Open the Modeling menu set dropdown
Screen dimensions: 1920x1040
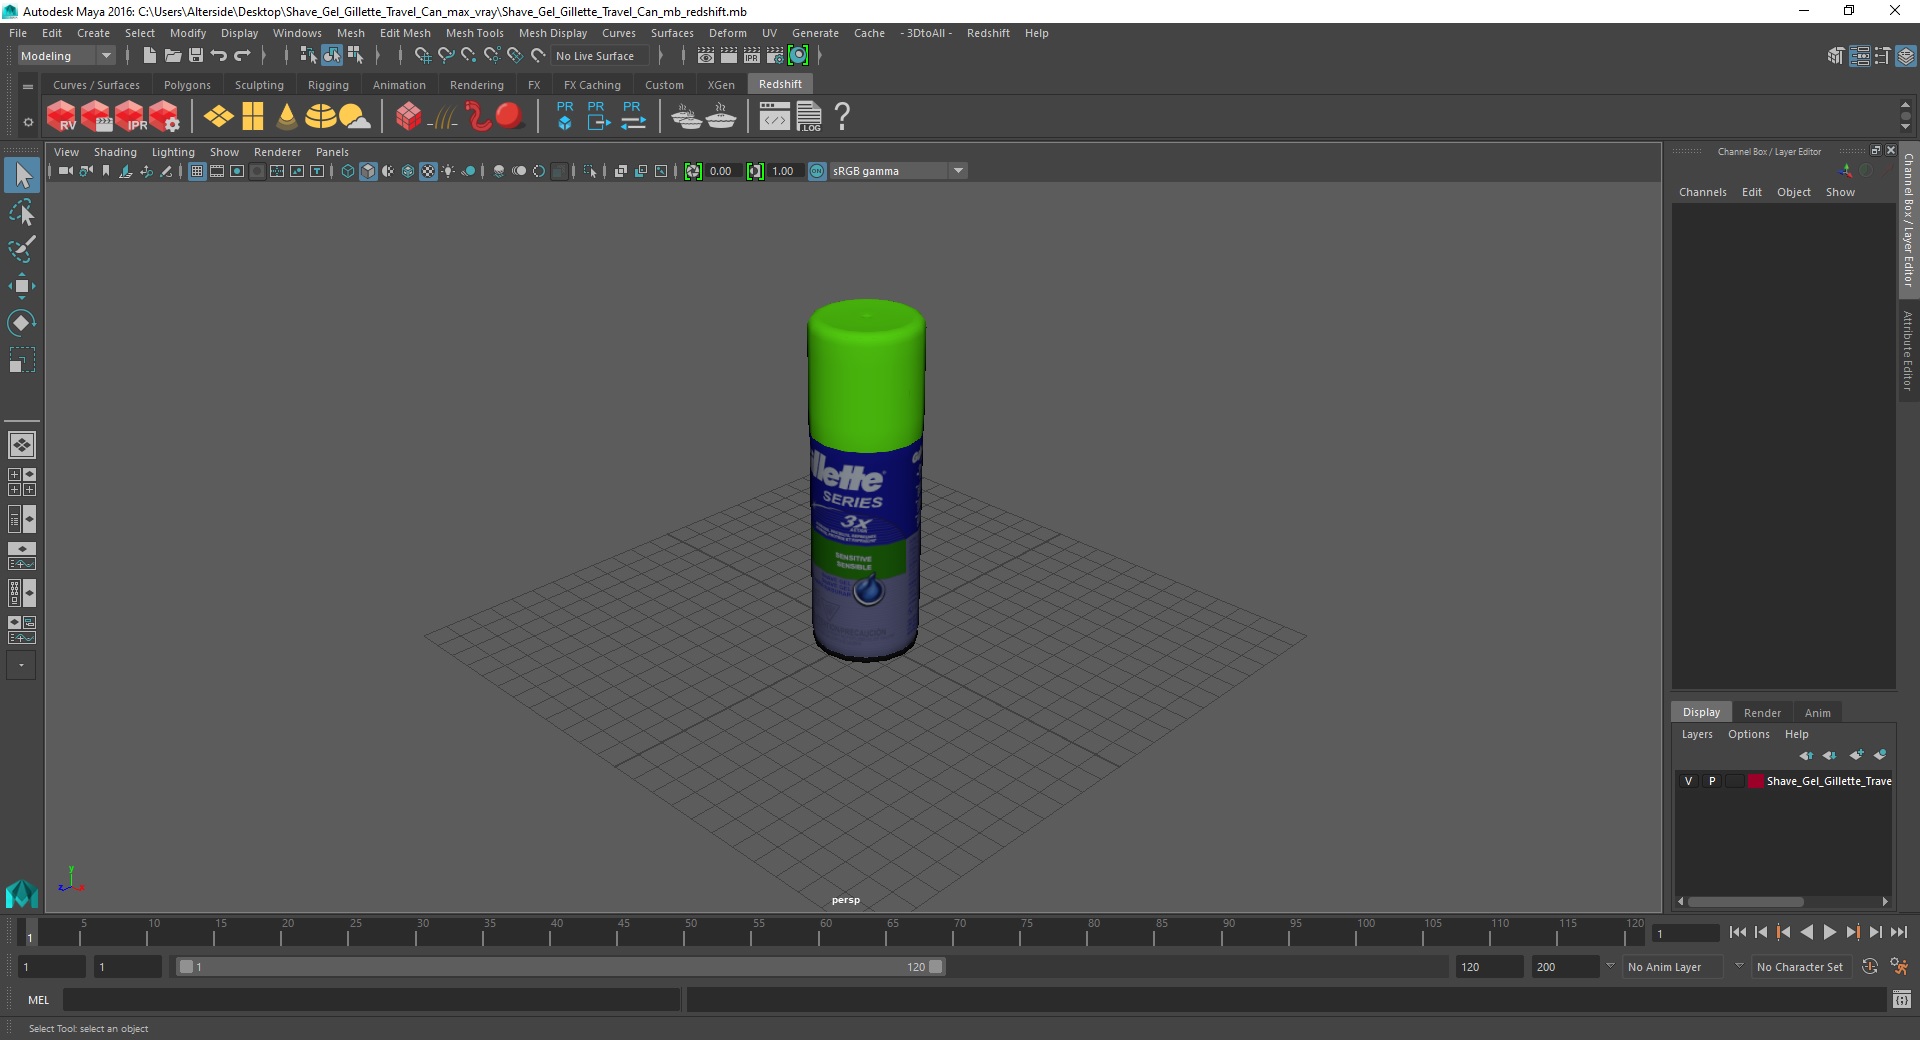click(x=66, y=56)
